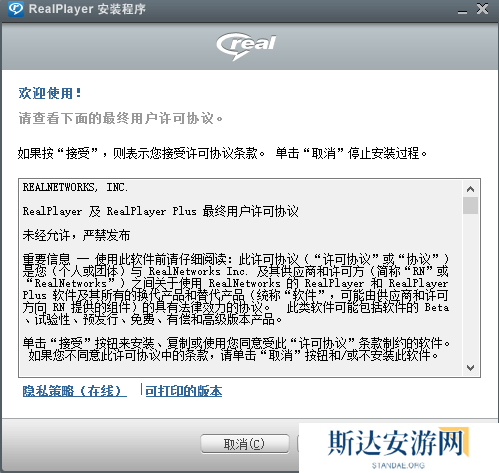499x473 pixels.
Task: Click the license scrollbar down arrow
Action: [470, 368]
